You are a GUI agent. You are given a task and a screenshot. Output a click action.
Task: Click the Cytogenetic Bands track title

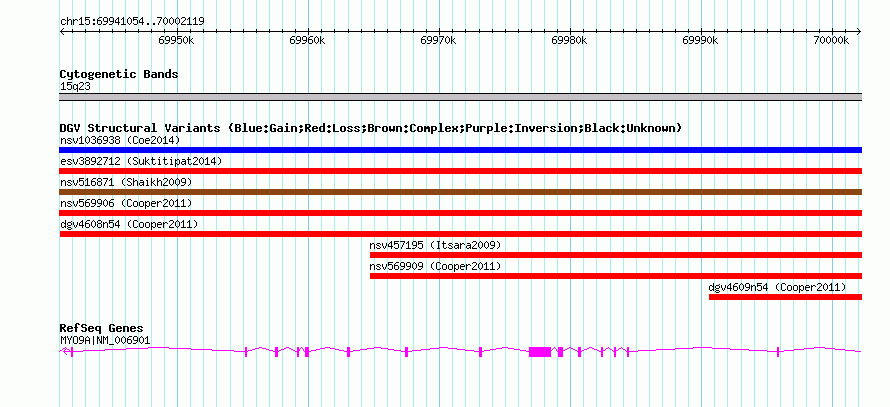[x=119, y=74]
